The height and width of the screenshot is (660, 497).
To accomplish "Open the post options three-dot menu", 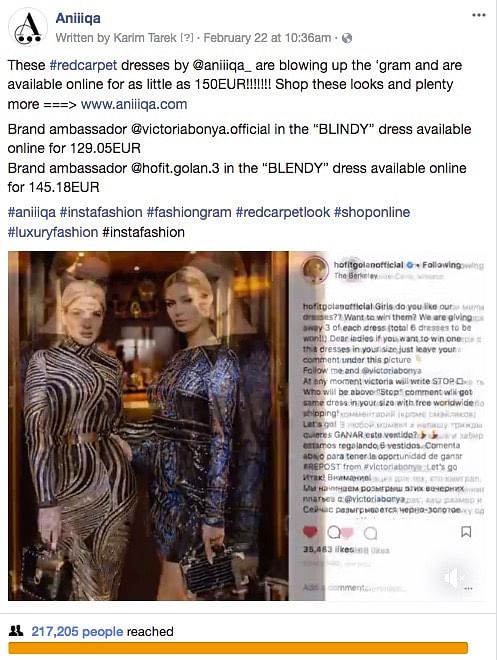I will point(478,15).
